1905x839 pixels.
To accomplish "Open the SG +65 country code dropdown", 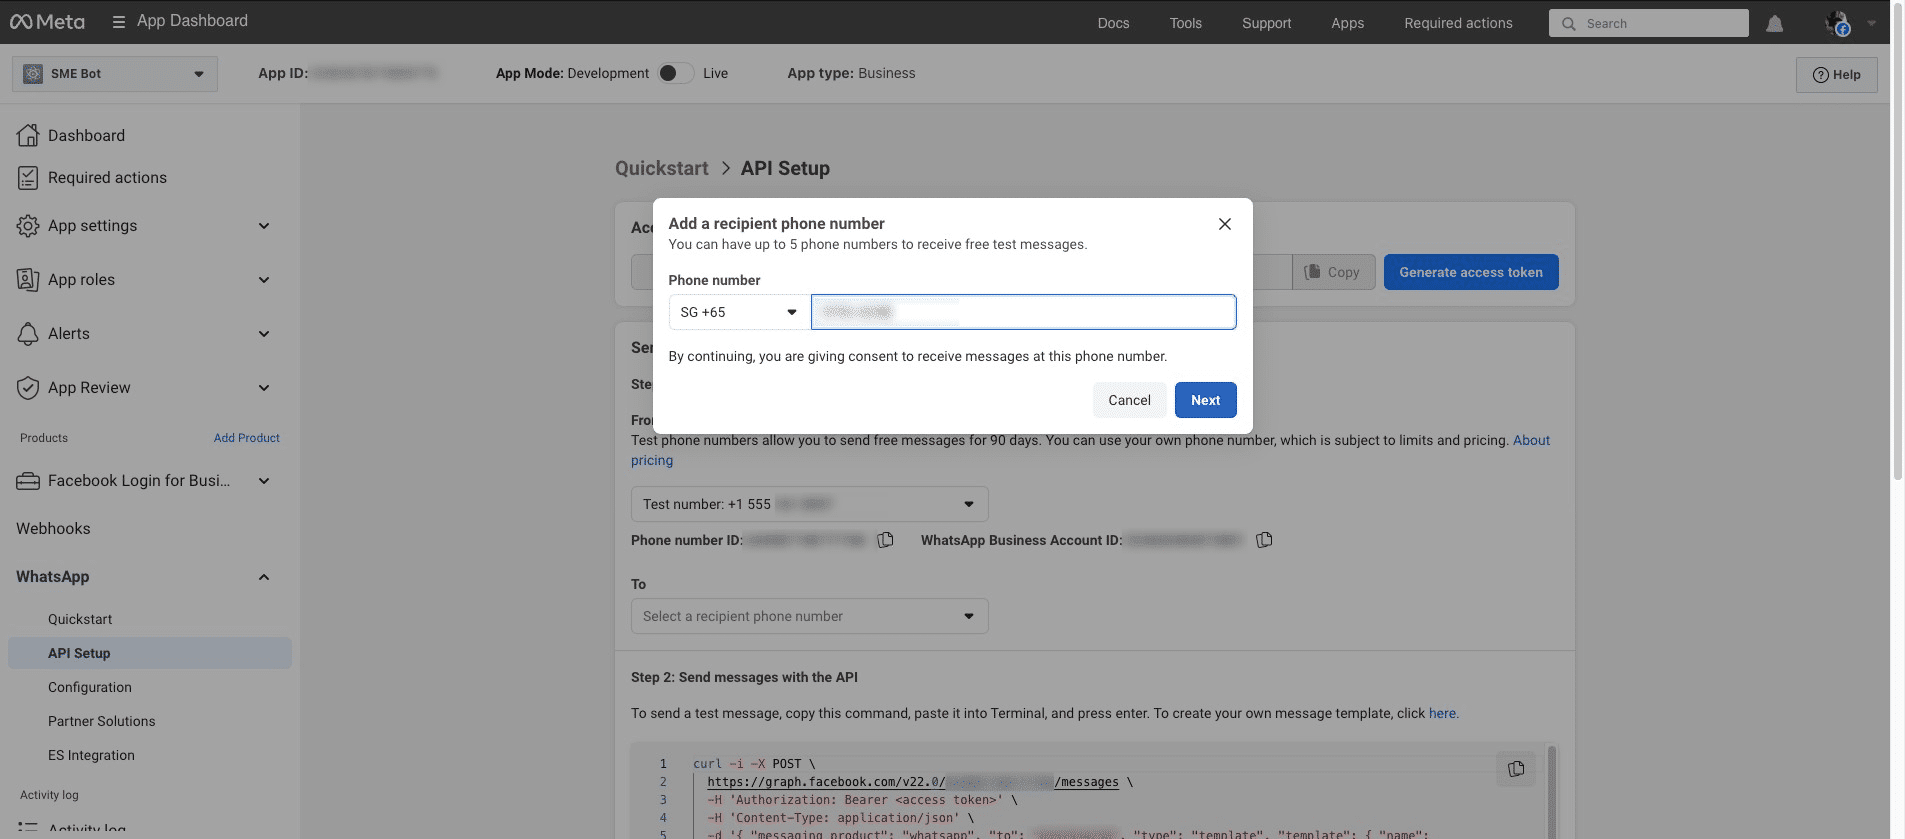I will point(739,312).
